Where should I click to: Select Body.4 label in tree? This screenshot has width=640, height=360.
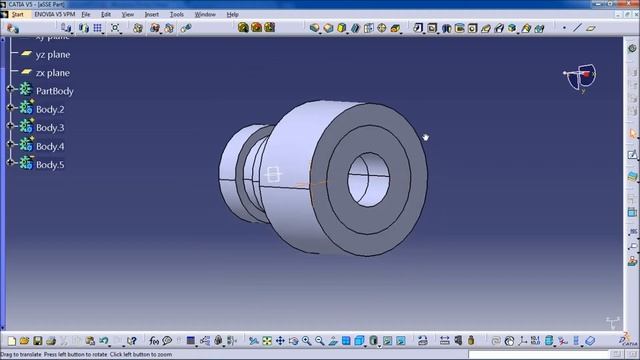(x=50, y=146)
